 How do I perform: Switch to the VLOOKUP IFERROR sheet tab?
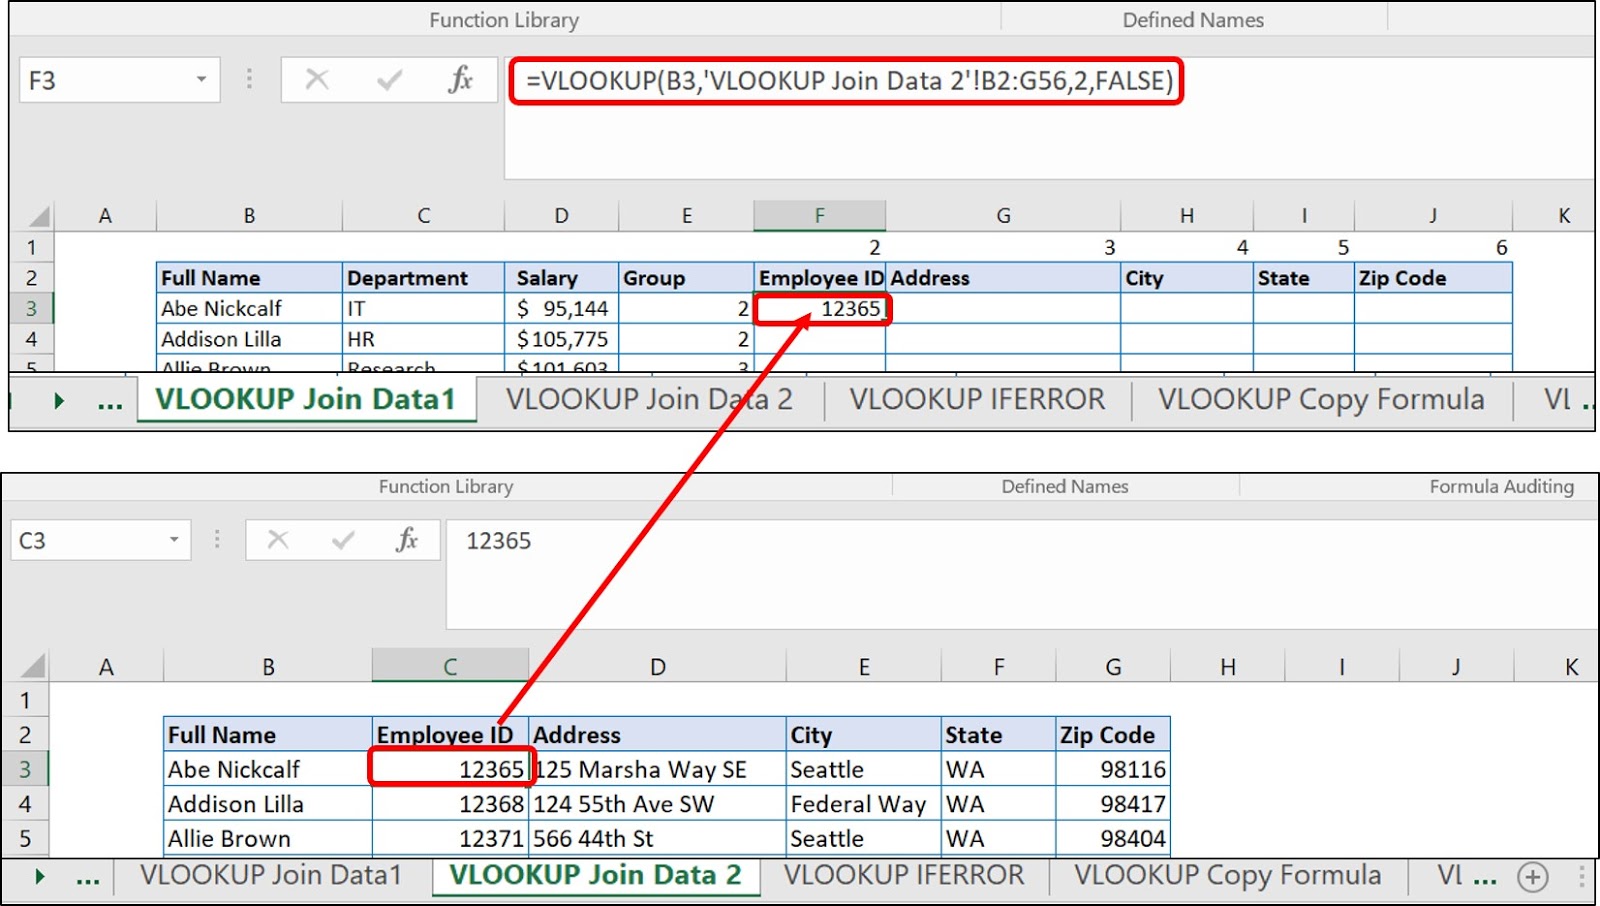tap(976, 399)
